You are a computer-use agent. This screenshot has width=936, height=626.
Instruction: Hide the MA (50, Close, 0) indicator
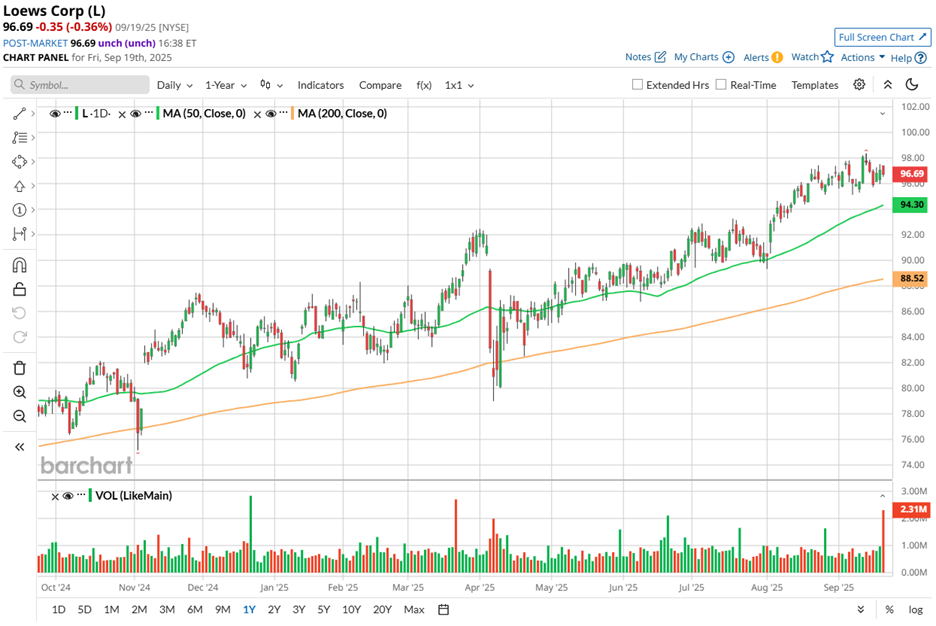(x=138, y=114)
